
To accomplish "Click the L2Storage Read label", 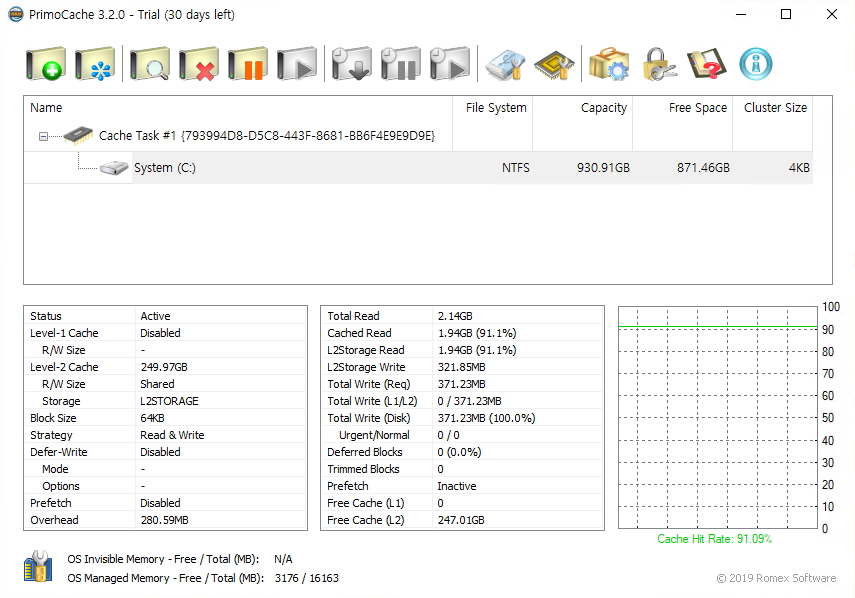I will point(366,350).
